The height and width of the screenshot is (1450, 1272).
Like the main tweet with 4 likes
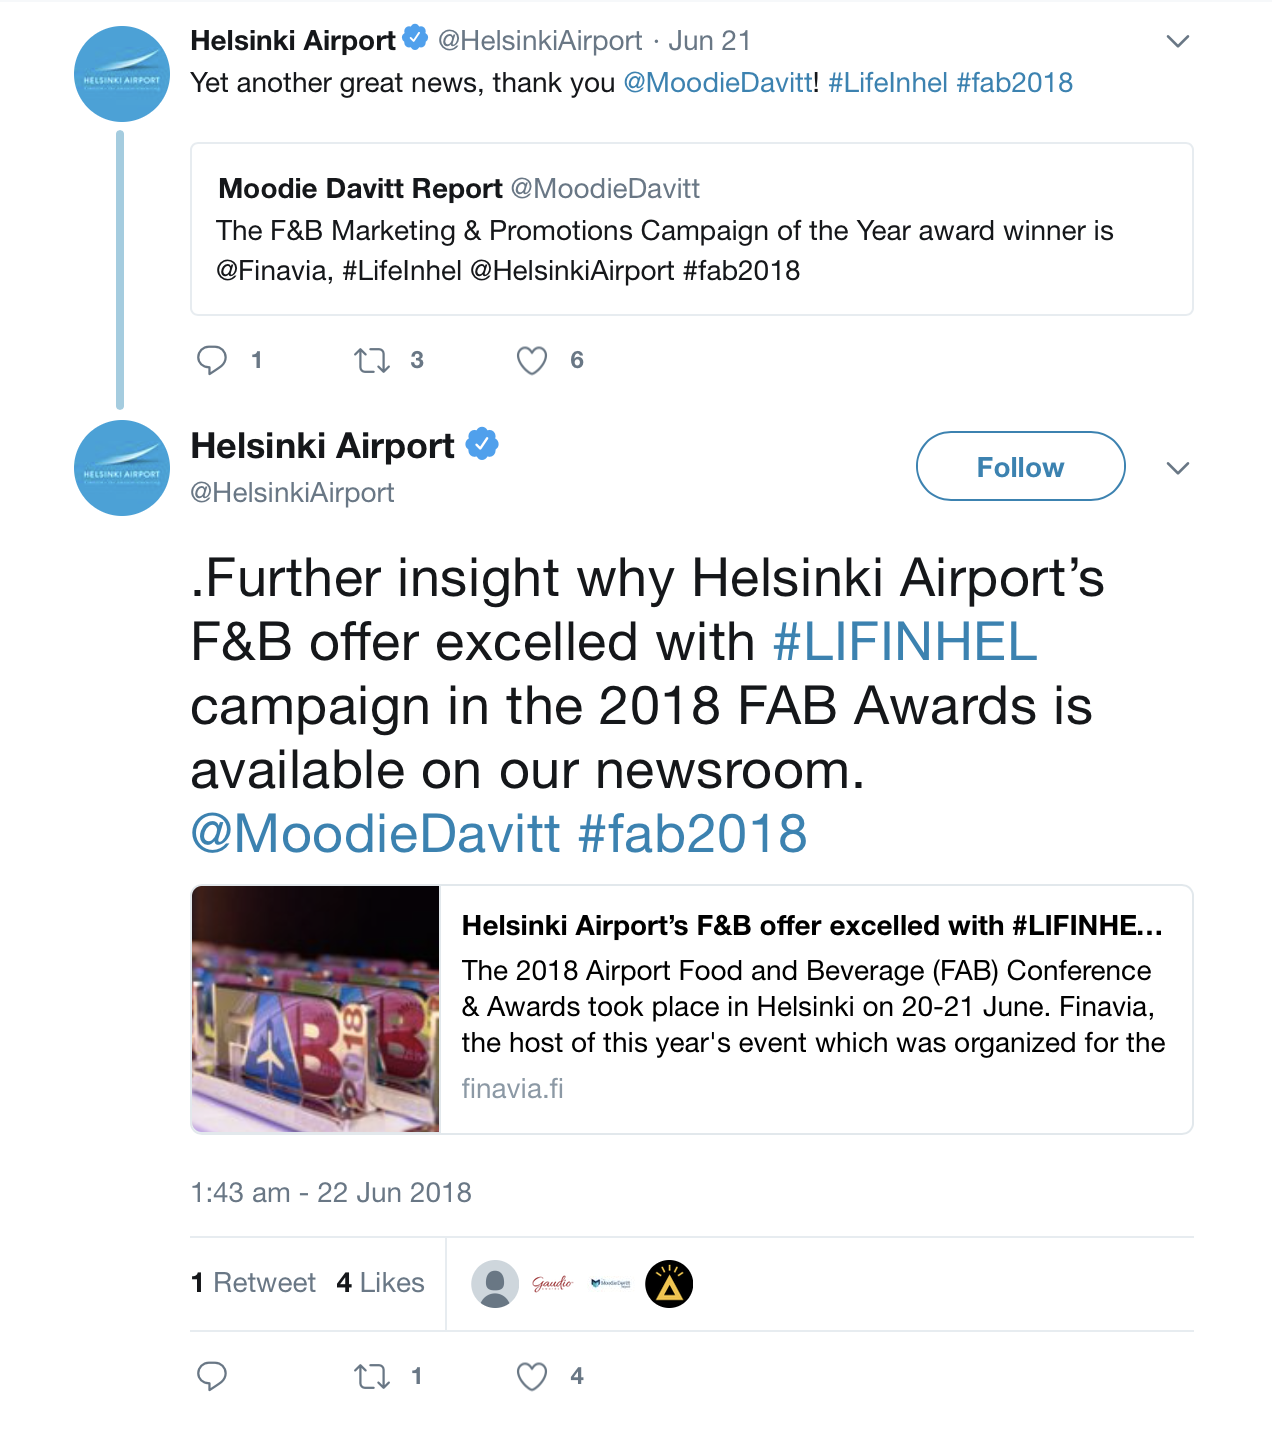(532, 1376)
